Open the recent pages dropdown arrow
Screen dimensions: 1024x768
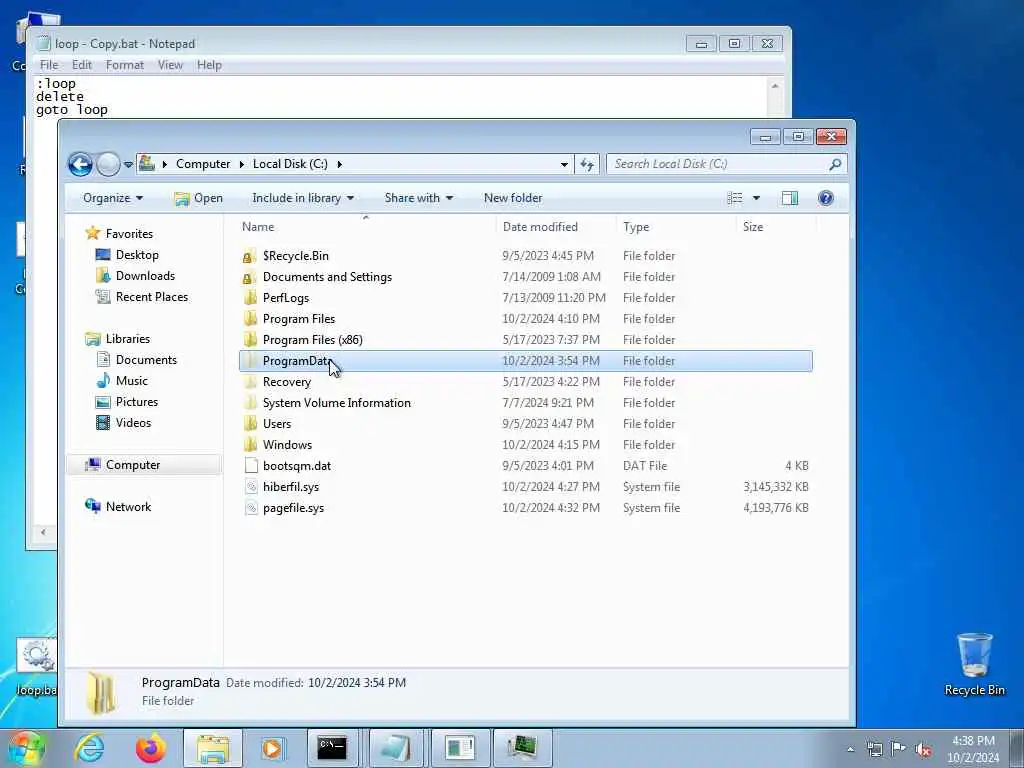point(128,165)
